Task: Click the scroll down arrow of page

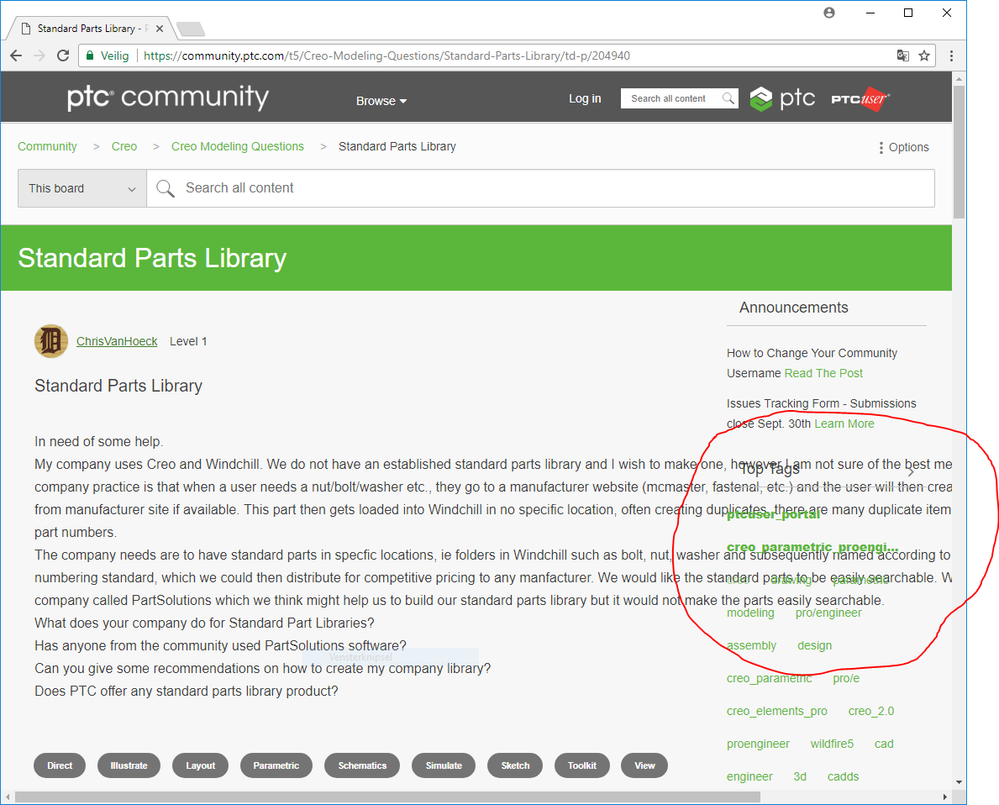Action: (959, 782)
